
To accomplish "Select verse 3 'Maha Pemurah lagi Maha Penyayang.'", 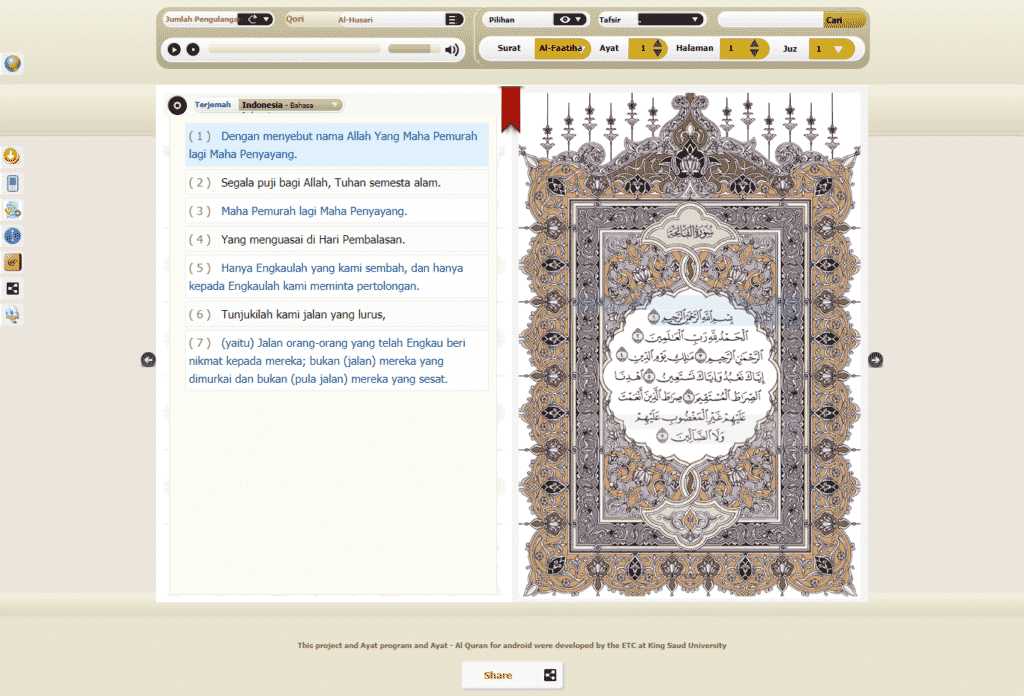I will [337, 211].
